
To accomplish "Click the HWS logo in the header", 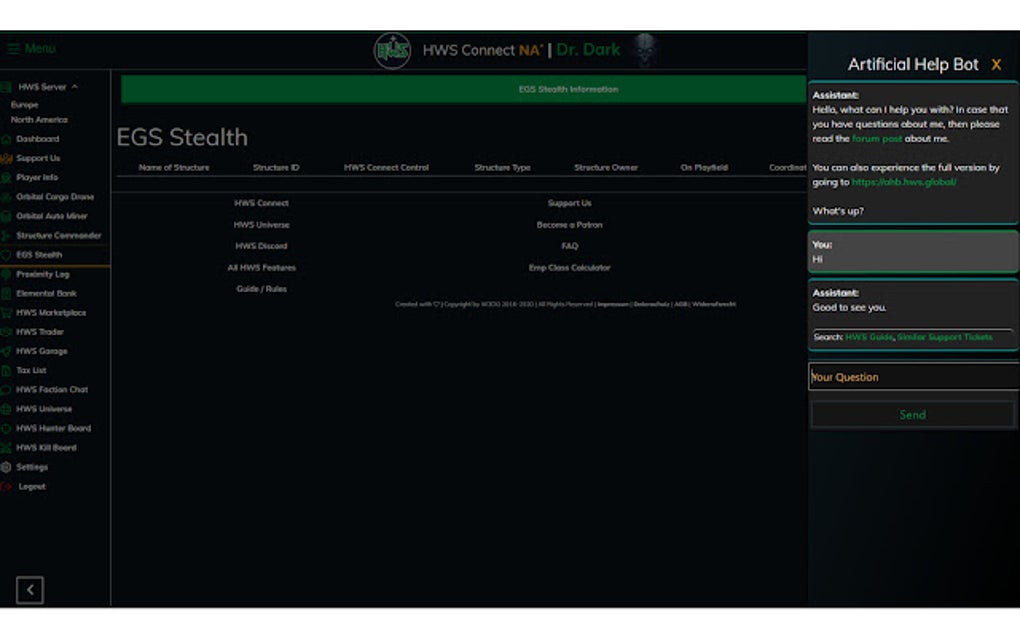I will pos(393,49).
